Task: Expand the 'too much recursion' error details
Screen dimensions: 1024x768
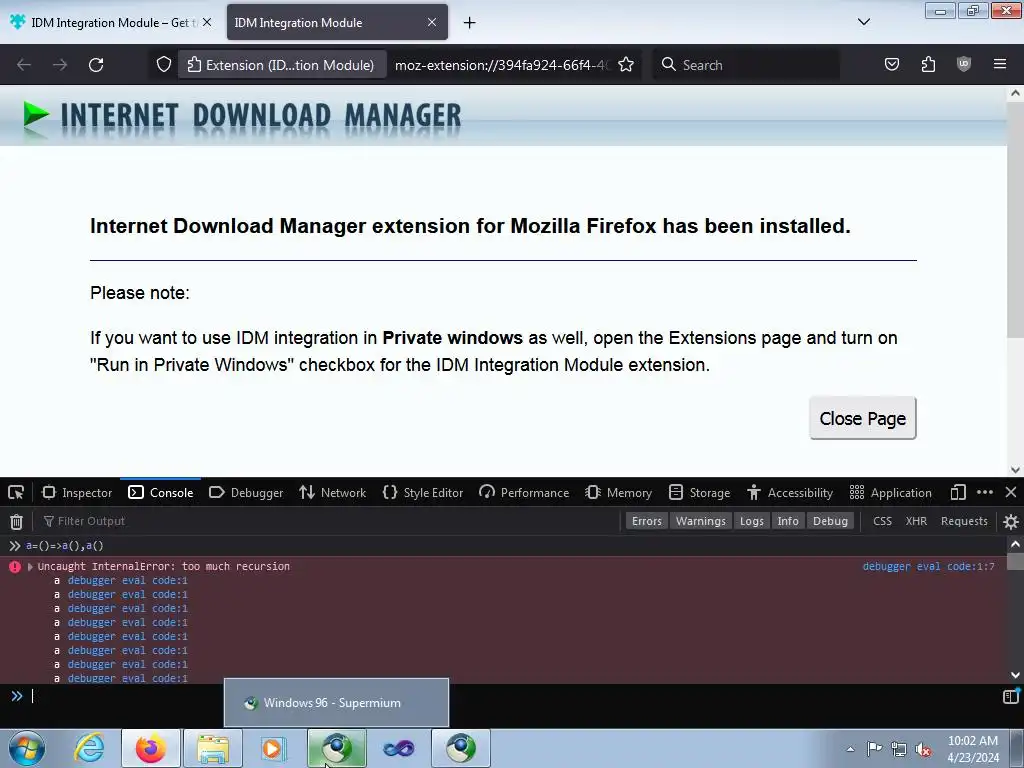Action: tap(30, 567)
